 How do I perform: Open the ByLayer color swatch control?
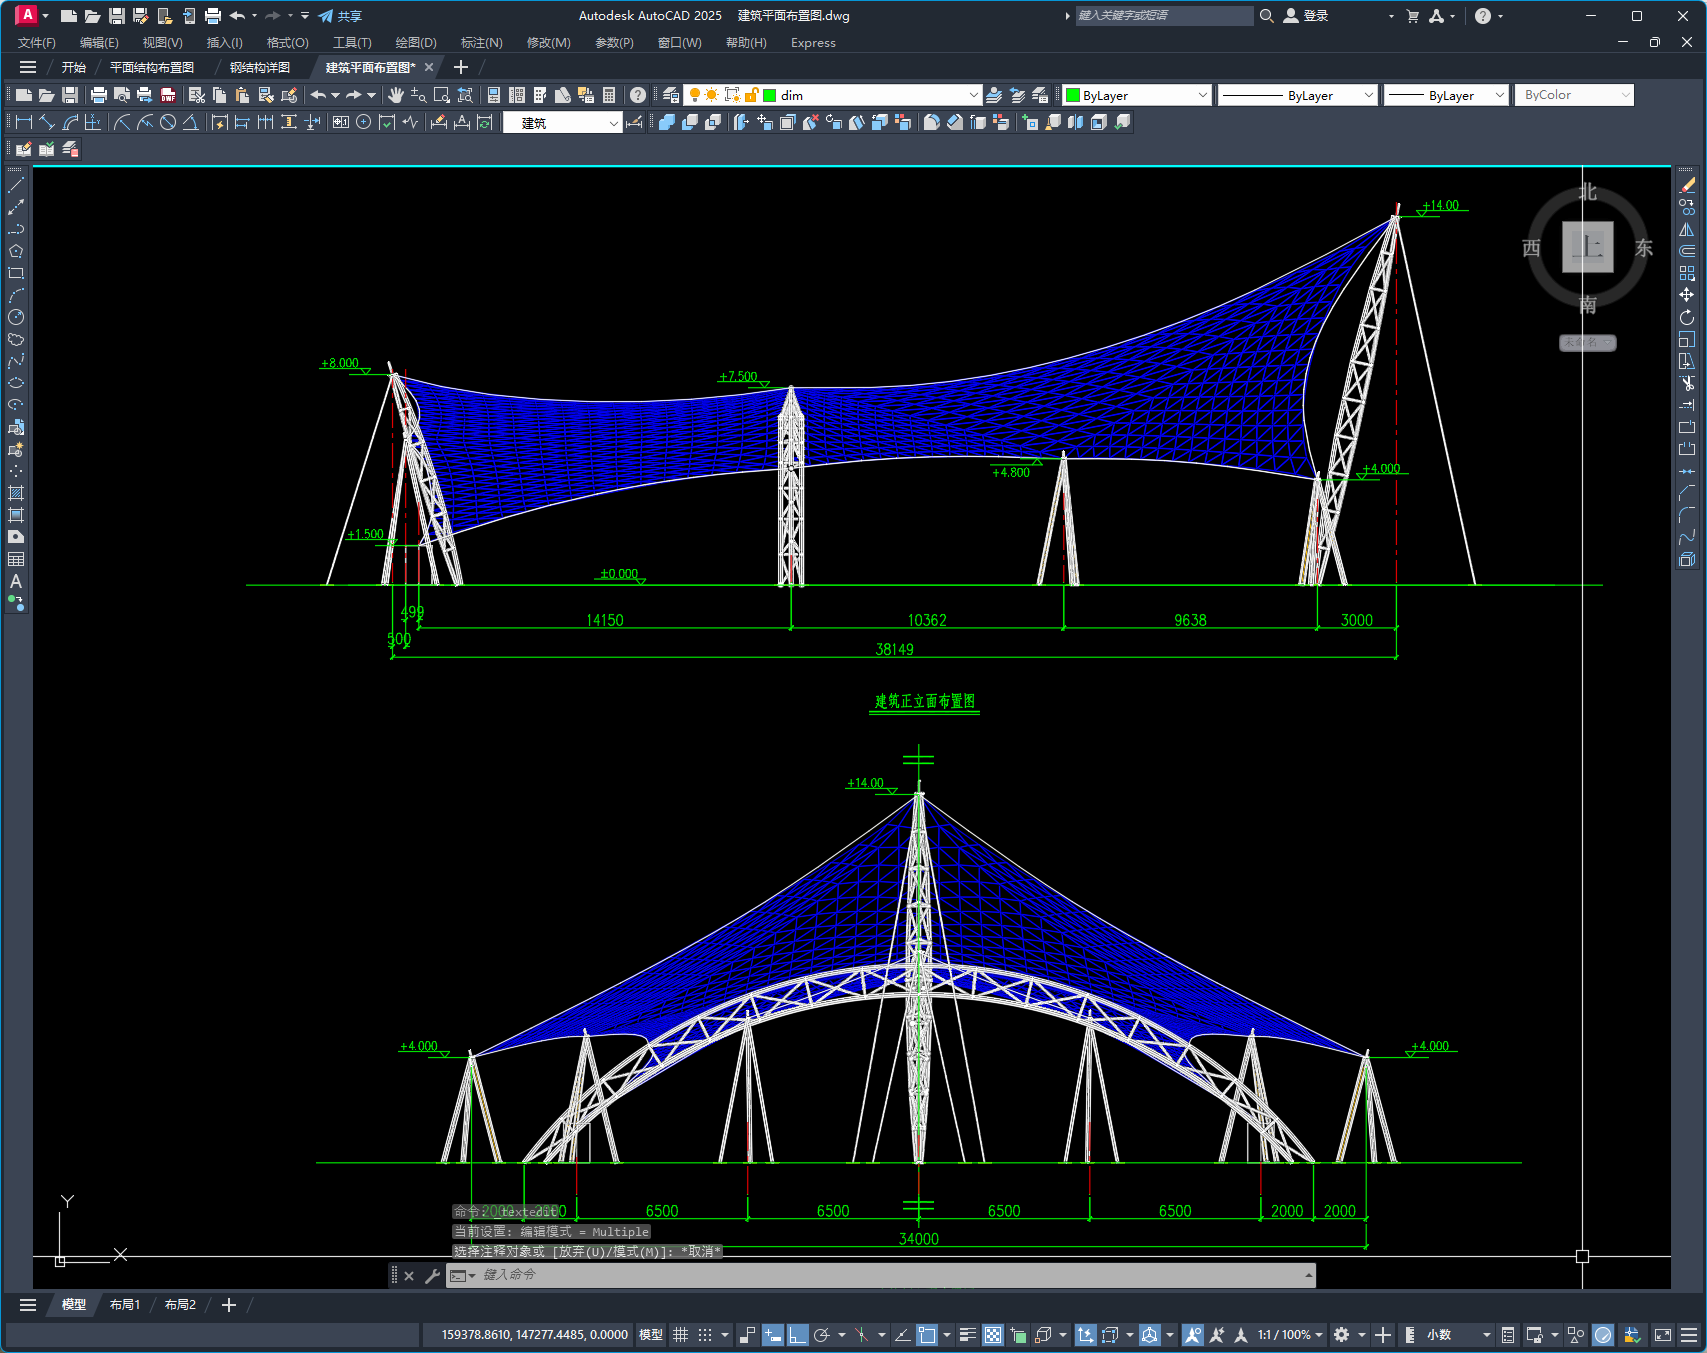click(1137, 95)
